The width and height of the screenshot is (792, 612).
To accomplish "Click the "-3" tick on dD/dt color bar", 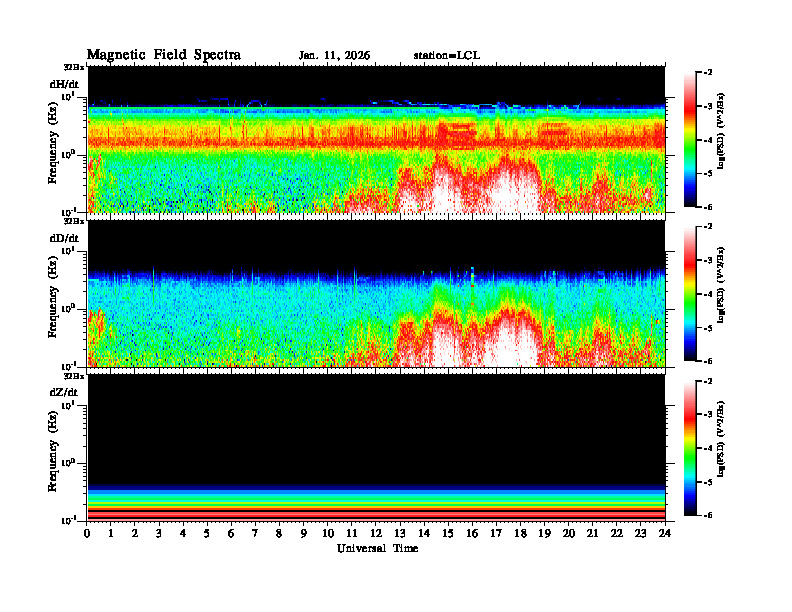I will click(x=708, y=260).
